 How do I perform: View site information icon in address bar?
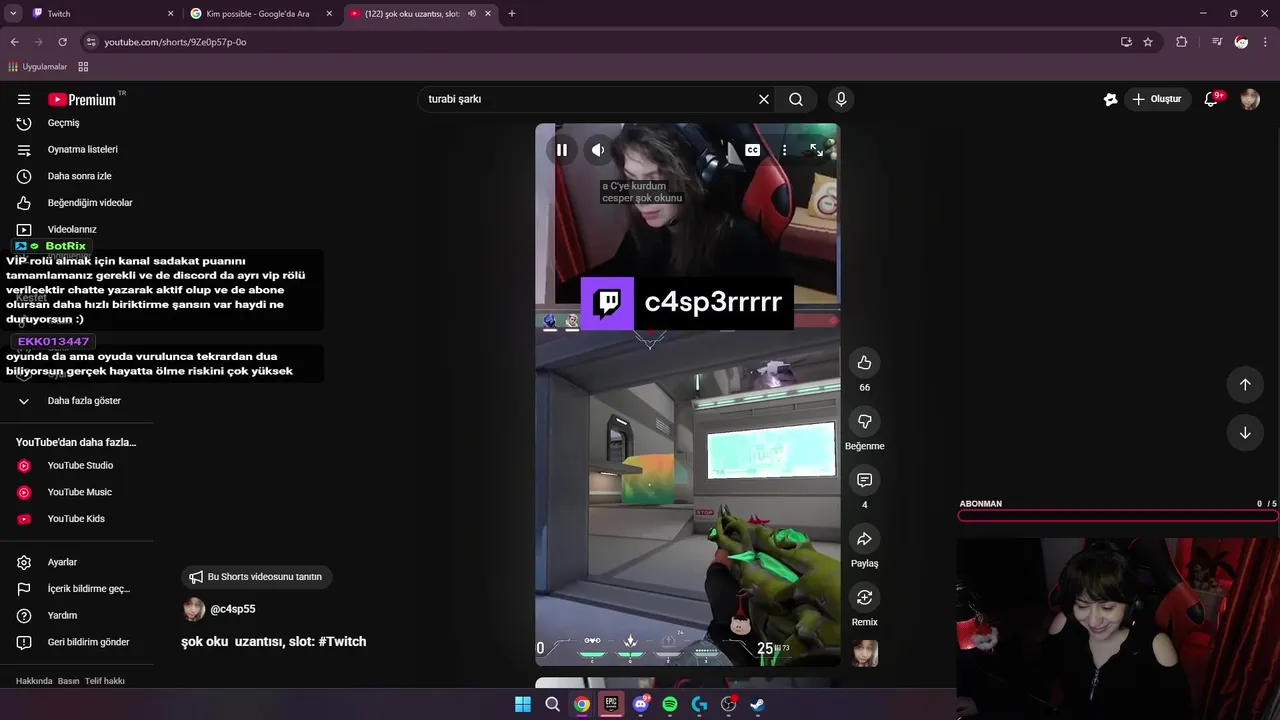[x=91, y=42]
